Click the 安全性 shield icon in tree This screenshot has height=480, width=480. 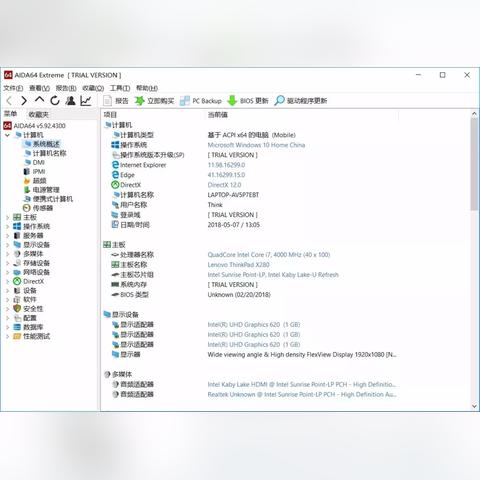tap(17, 309)
